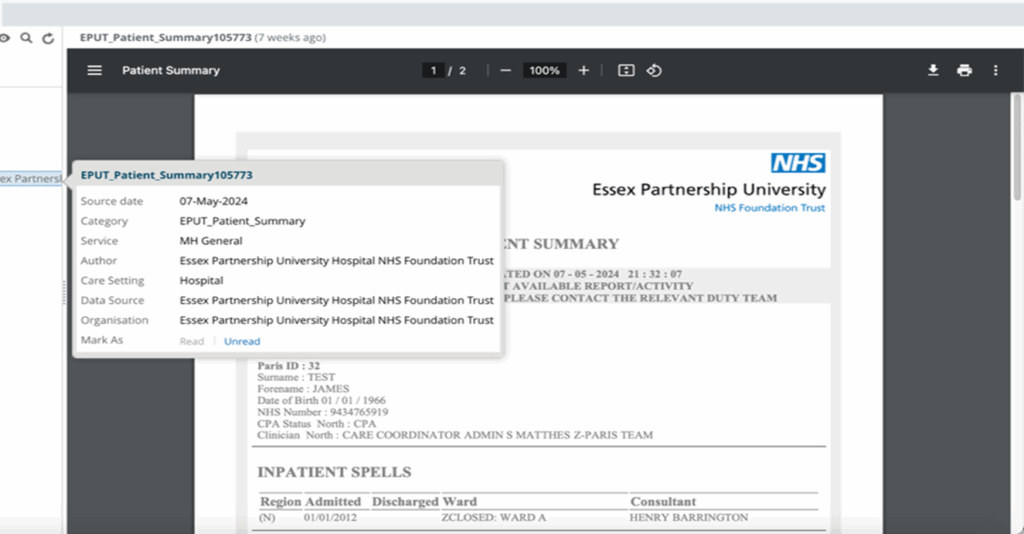Click the CPA Status North : CPA line
Viewport: 1024px width, 534px height.
[317, 424]
